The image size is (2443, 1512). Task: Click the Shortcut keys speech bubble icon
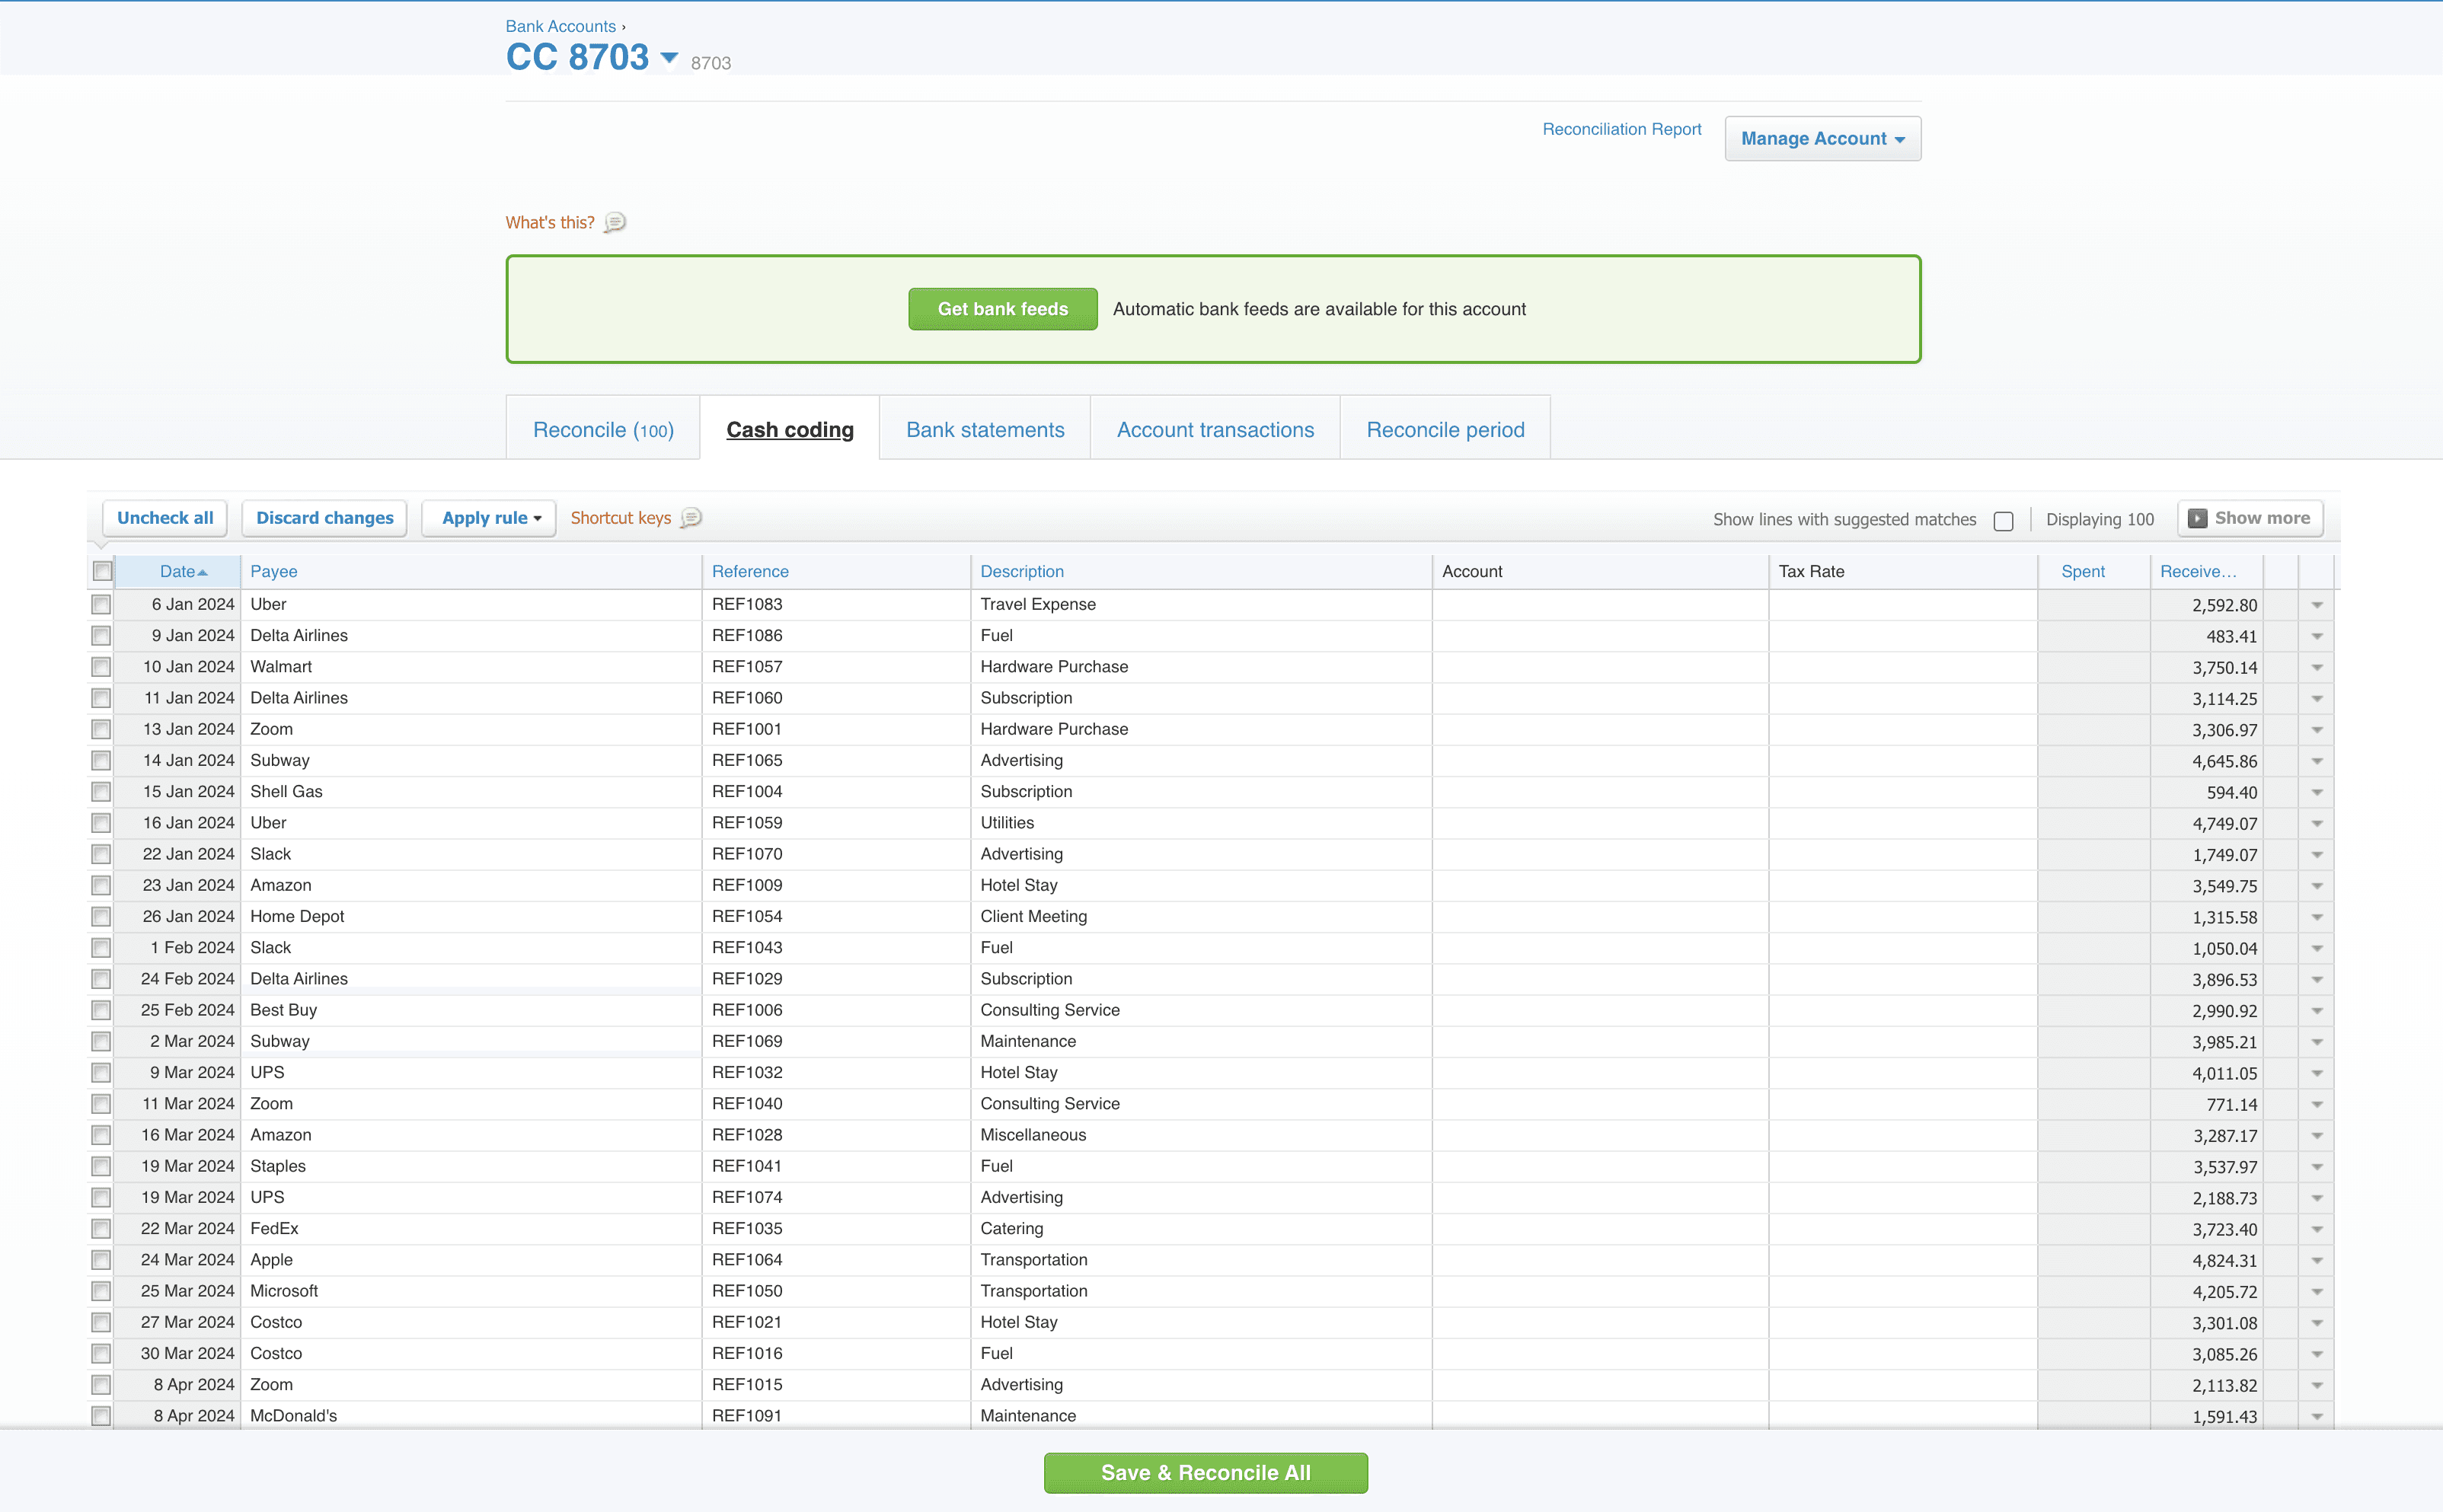(691, 518)
